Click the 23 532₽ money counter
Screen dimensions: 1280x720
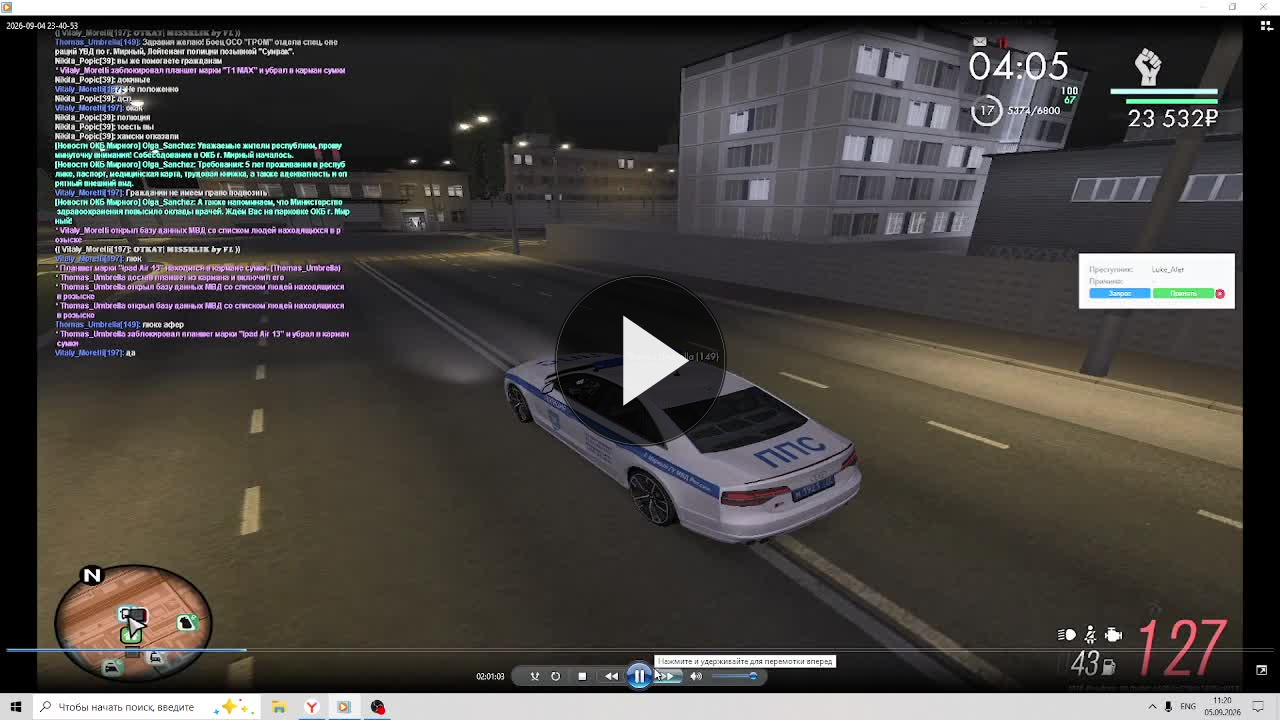coord(1173,119)
